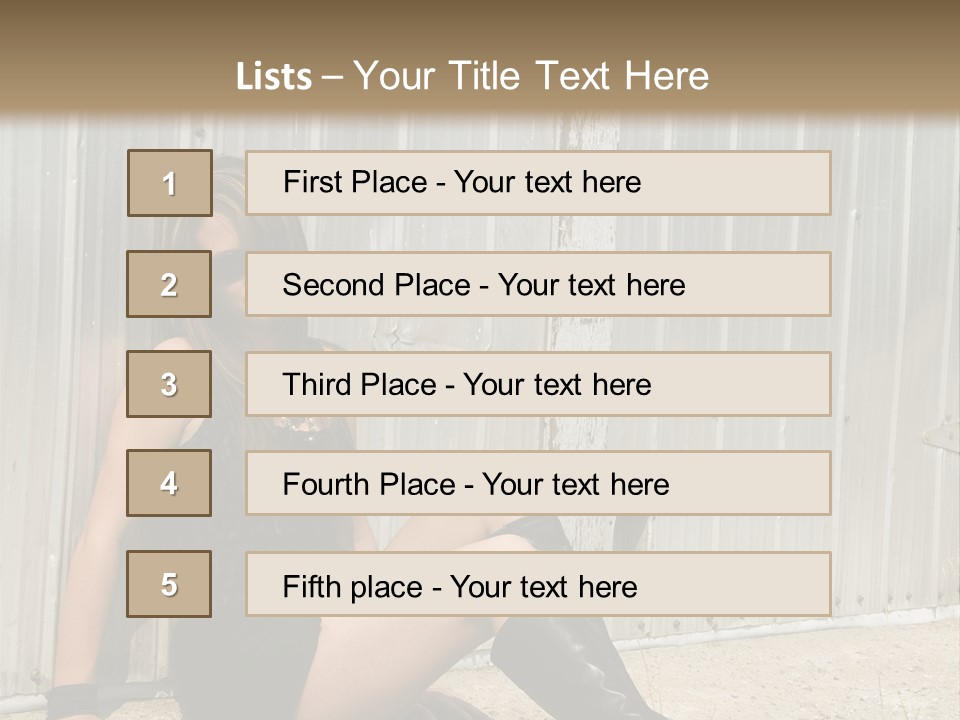960x720 pixels.
Task: Click the words 'First Place'
Action: pyautogui.click(x=354, y=182)
